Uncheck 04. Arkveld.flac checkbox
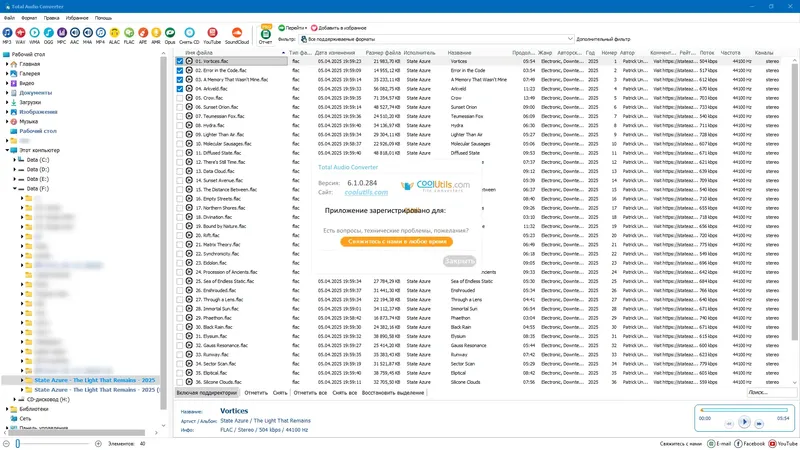Image resolution: width=800 pixels, height=450 pixels. point(180,89)
